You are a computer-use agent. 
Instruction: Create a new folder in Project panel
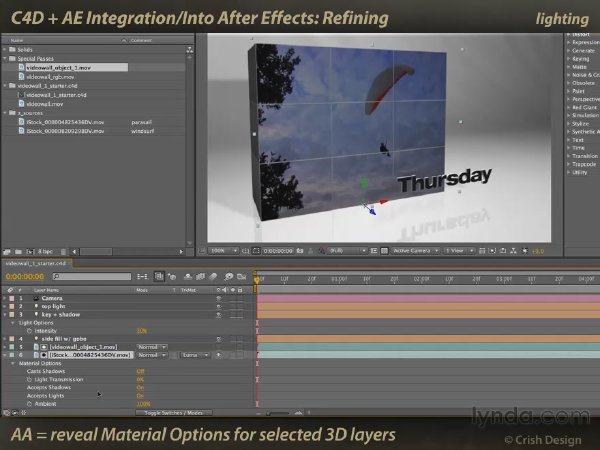(x=18, y=252)
